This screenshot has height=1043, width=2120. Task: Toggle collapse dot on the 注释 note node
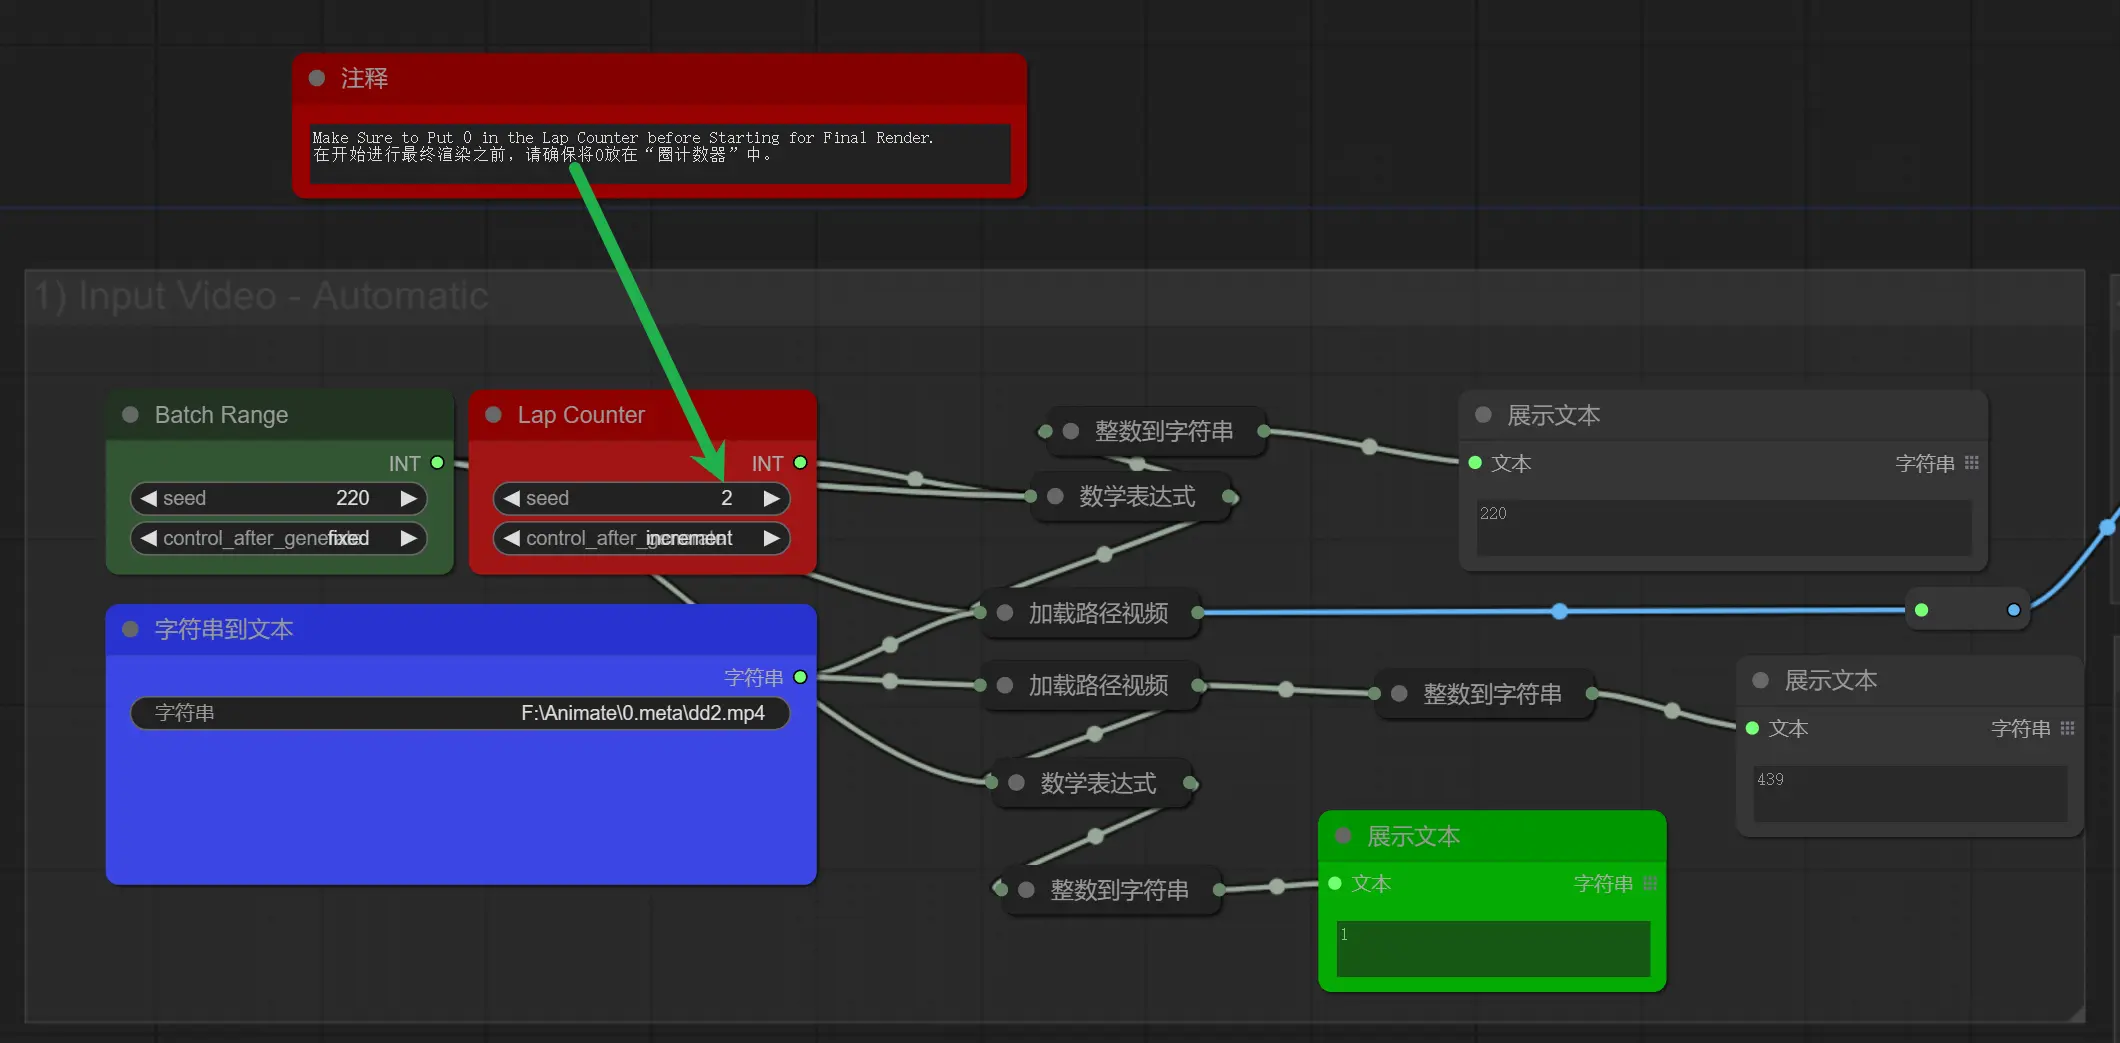[x=317, y=78]
